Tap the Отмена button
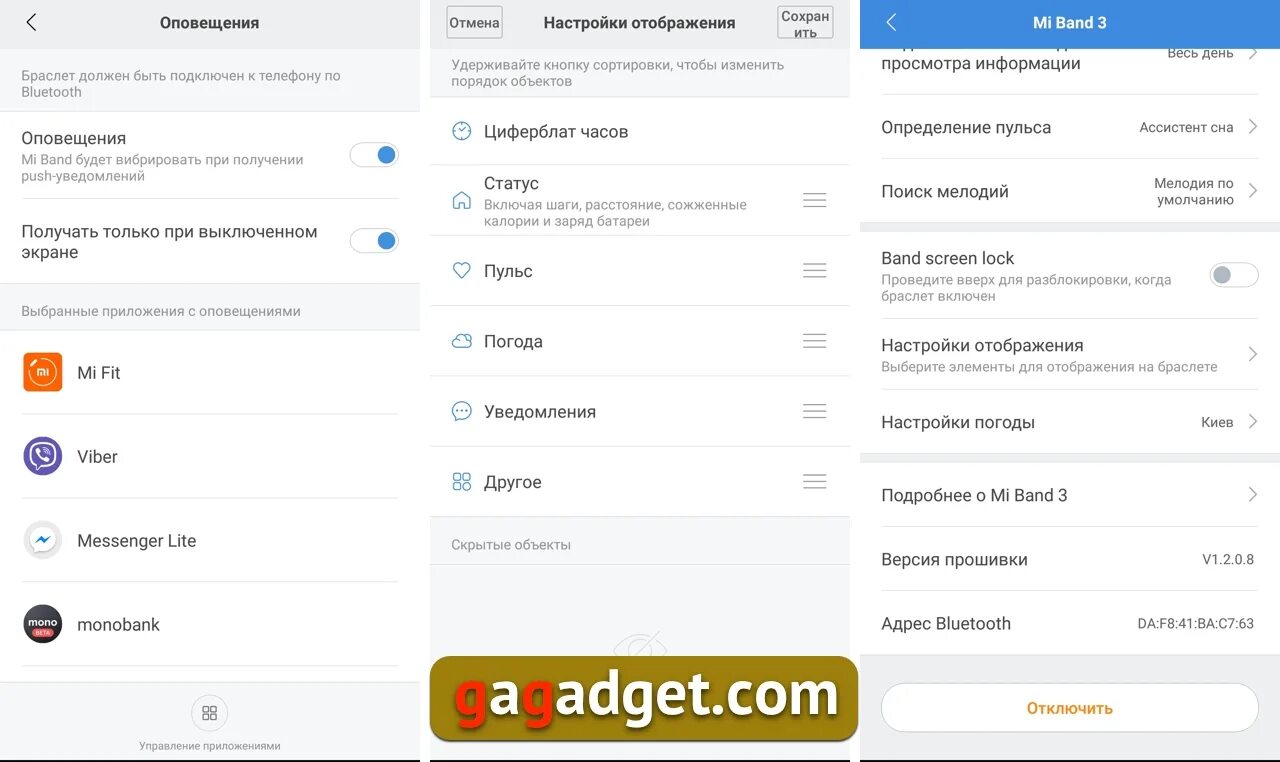This screenshot has width=1280, height=762. point(474,22)
